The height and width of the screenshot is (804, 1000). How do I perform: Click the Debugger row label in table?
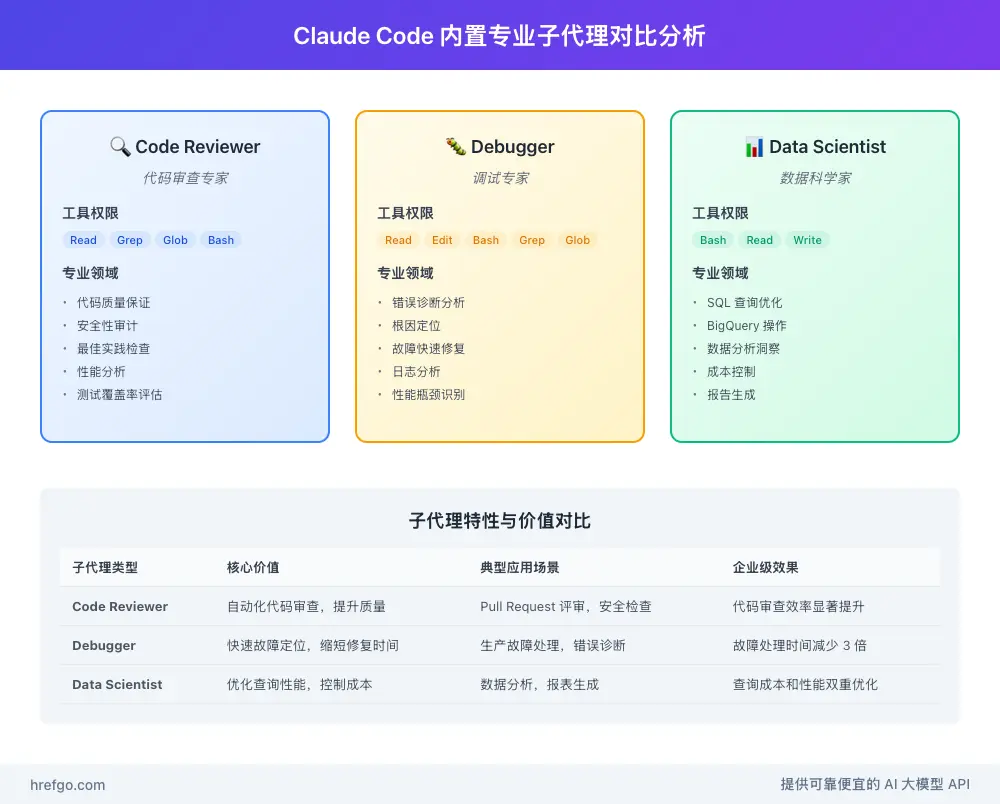point(104,645)
